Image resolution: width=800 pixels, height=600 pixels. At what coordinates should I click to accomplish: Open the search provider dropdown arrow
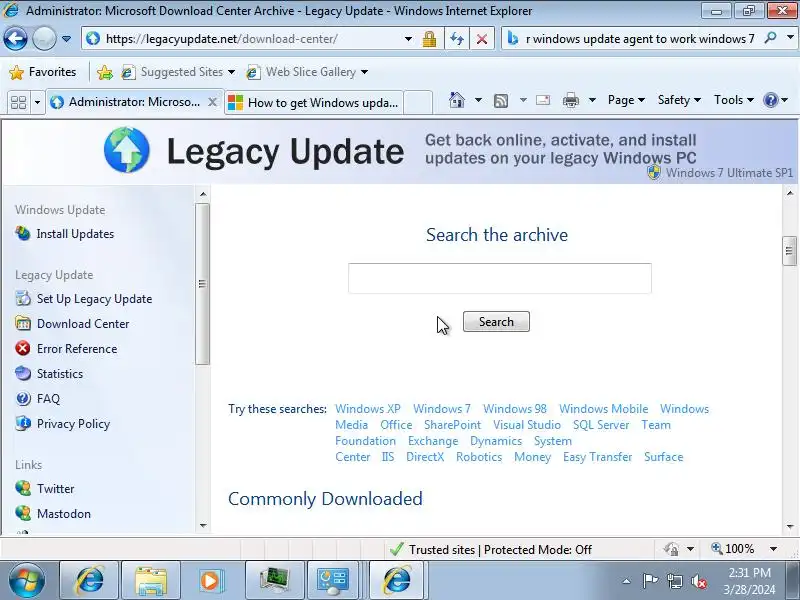coord(790,38)
